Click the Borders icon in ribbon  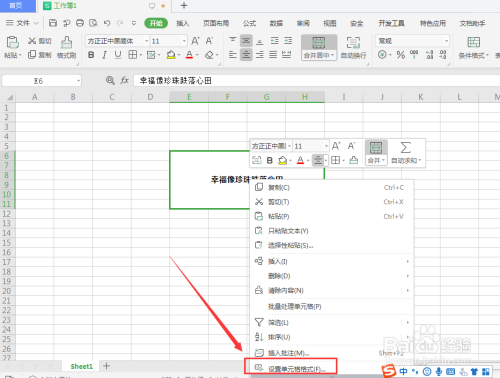[132, 55]
